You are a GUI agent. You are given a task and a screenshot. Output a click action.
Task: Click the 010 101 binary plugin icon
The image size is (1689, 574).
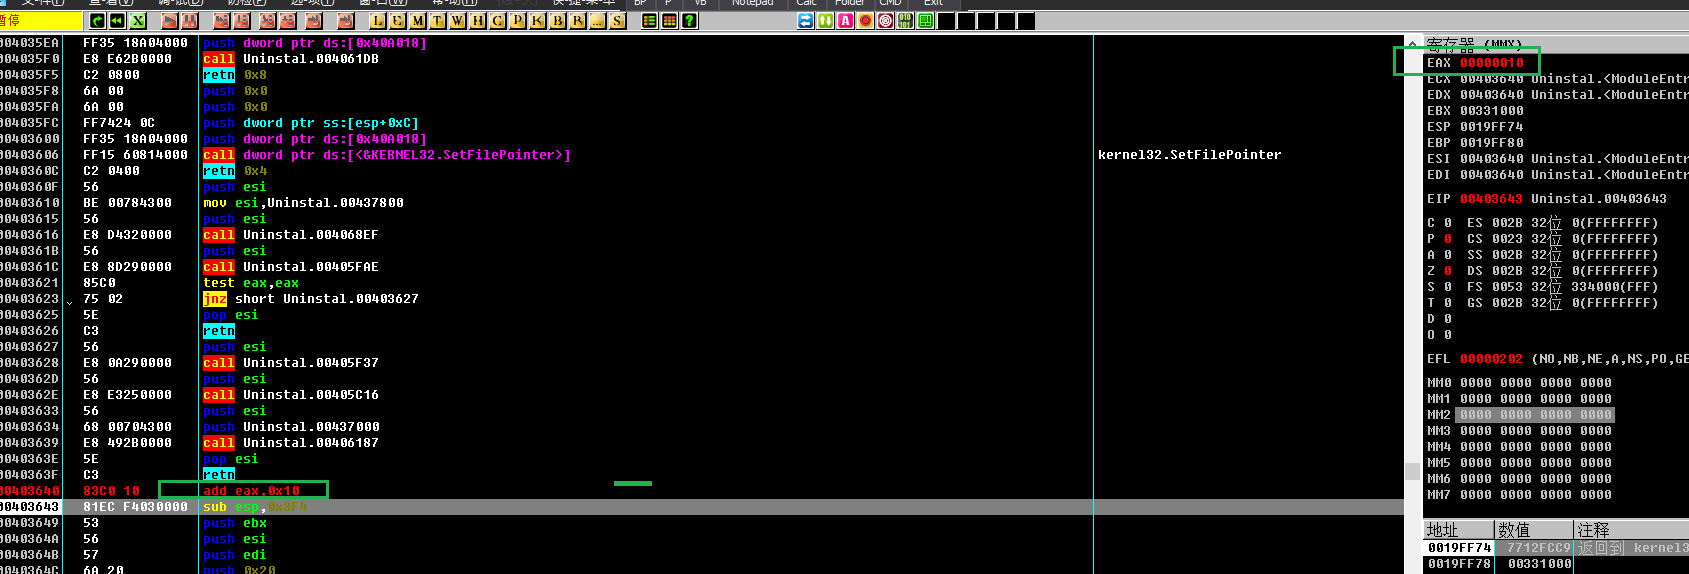(906, 20)
